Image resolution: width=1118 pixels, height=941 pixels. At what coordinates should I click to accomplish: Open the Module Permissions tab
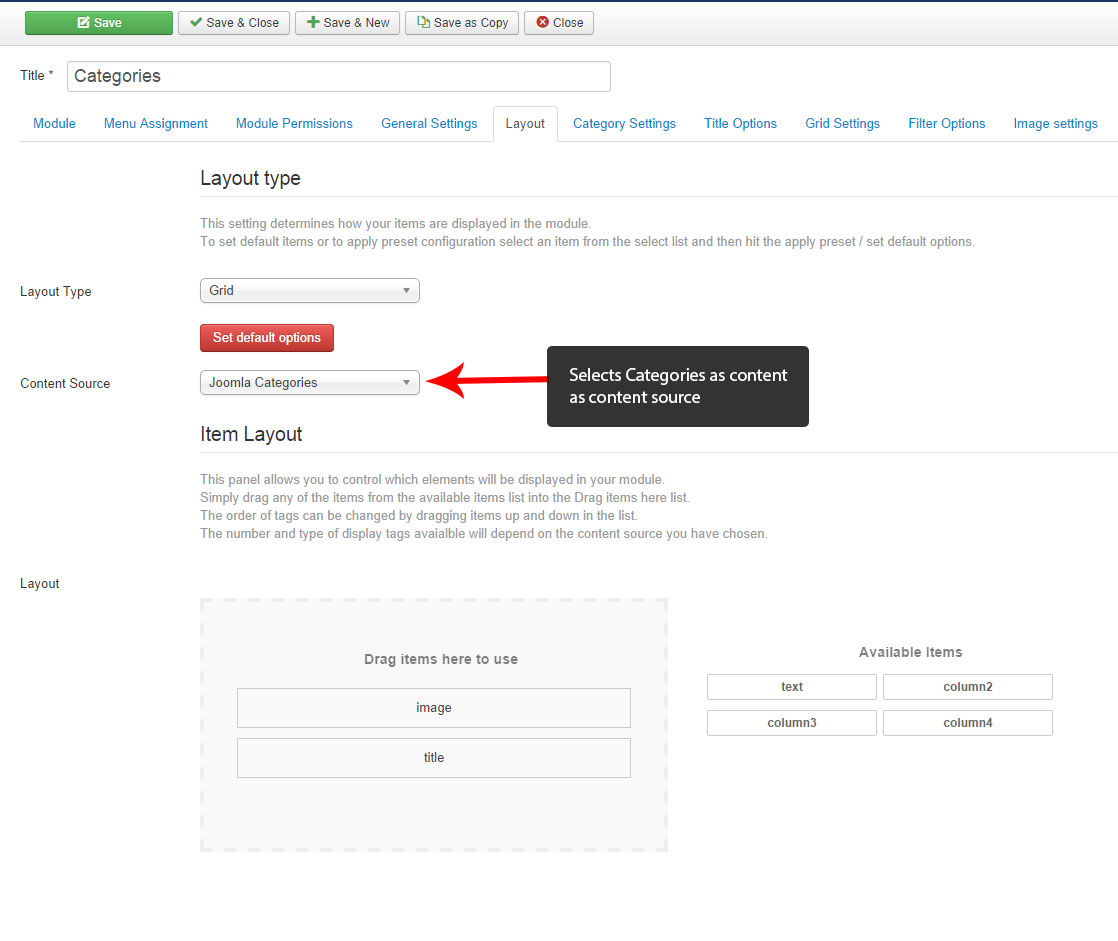[x=294, y=123]
